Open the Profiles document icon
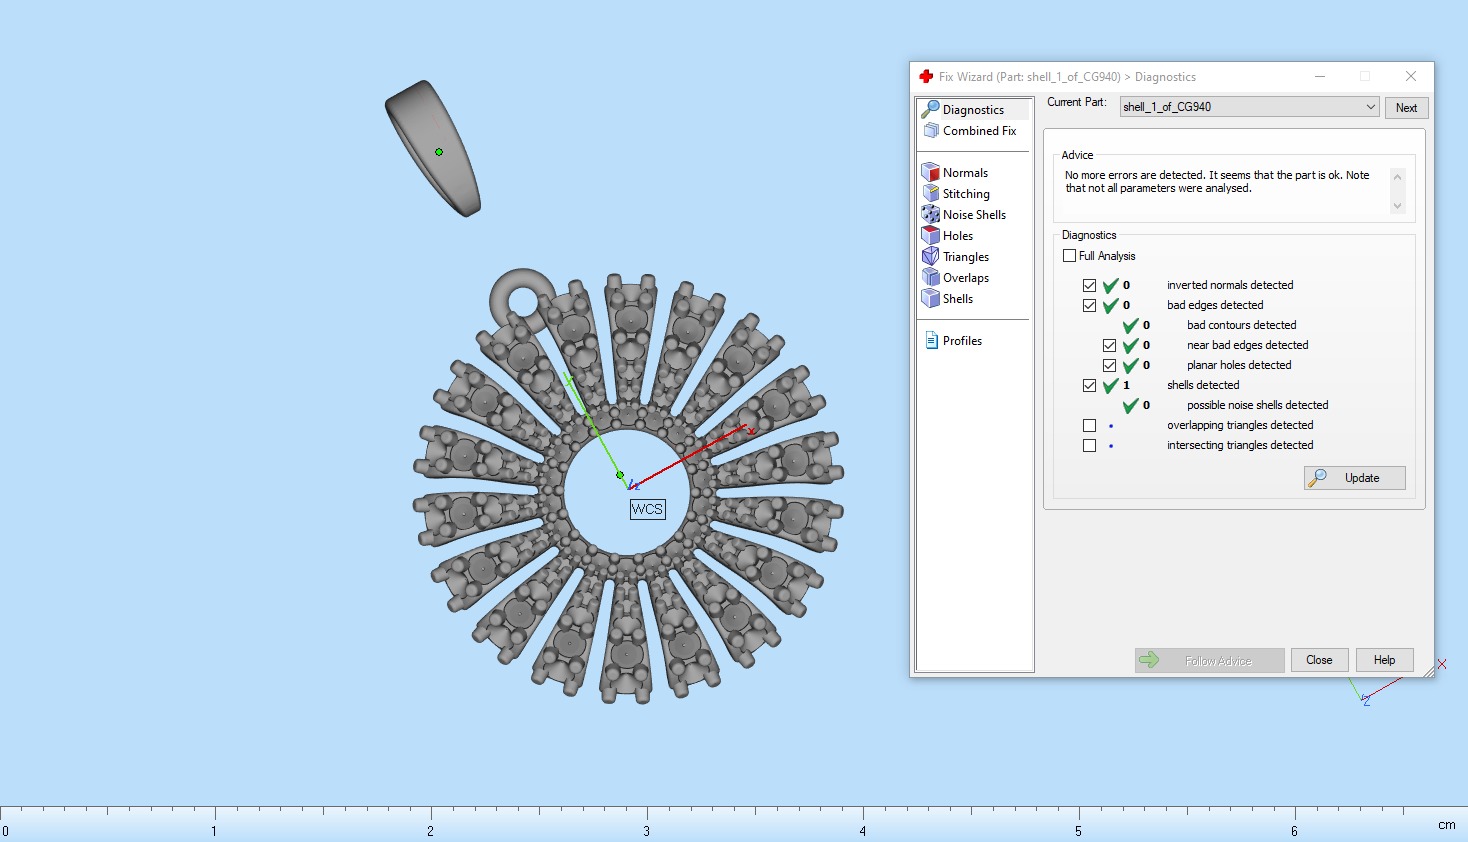Viewport: 1468px width, 842px height. pyautogui.click(x=930, y=340)
